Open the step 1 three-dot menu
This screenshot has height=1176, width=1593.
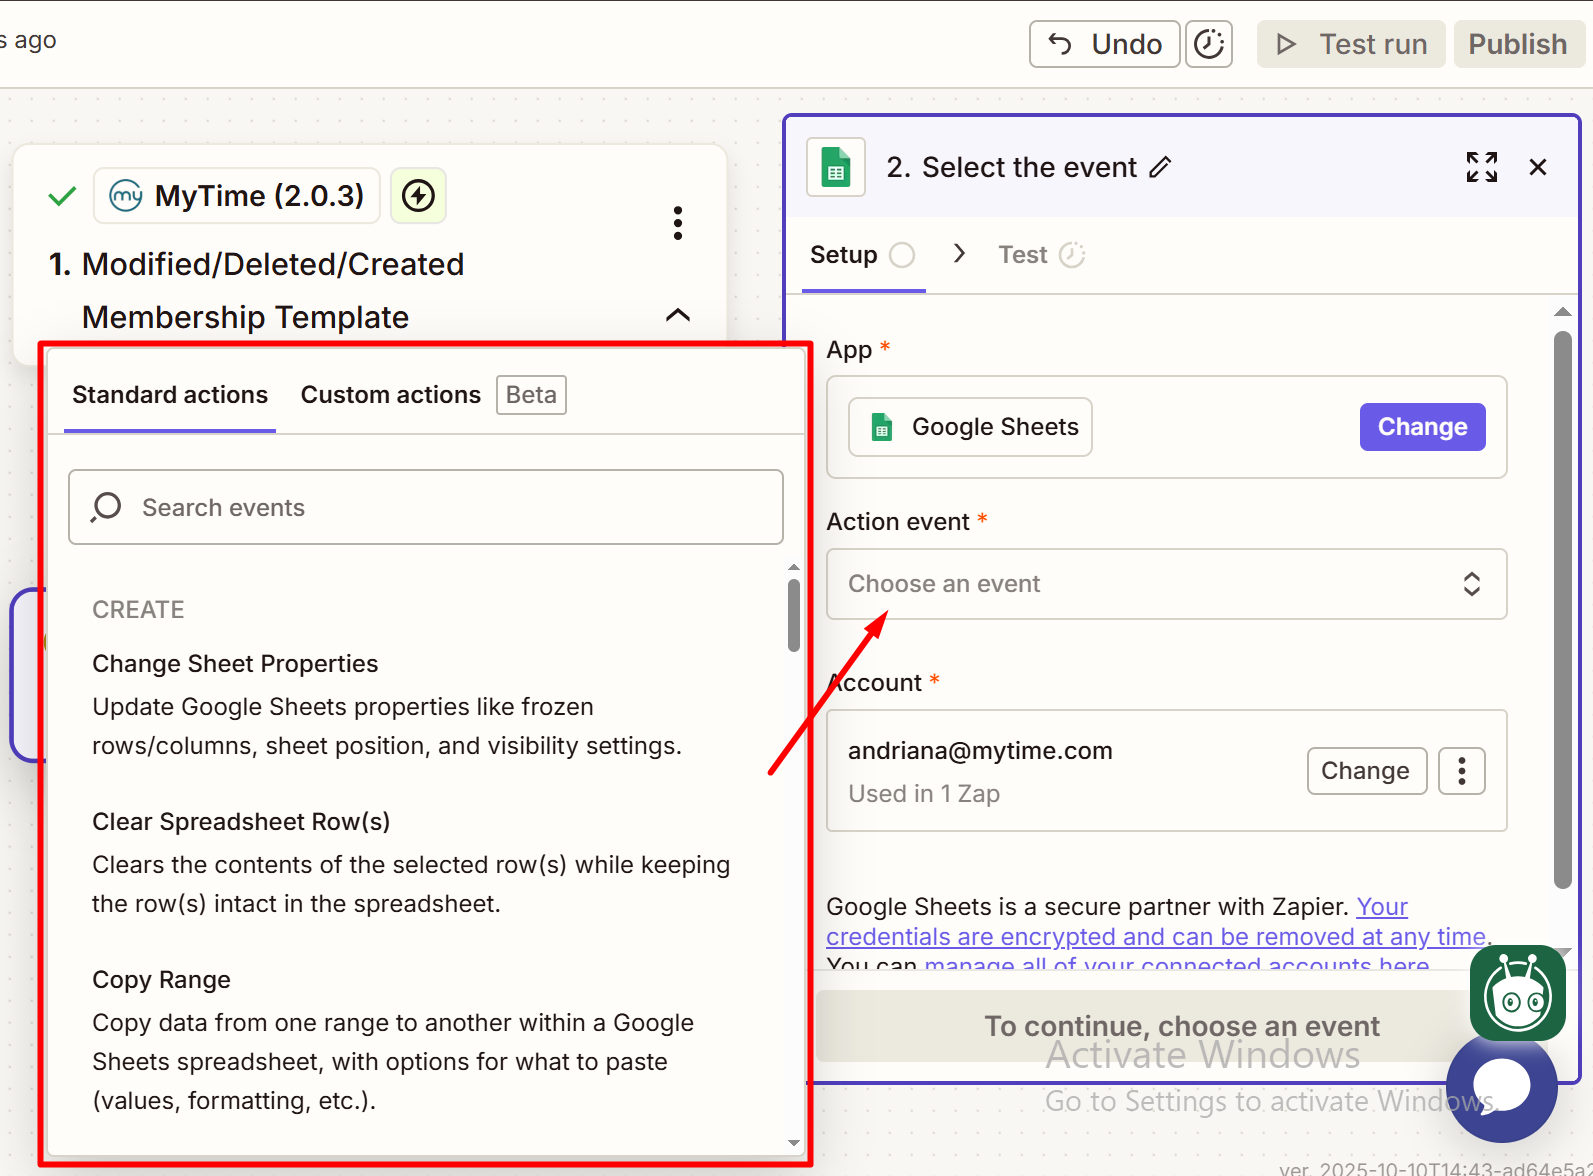pyautogui.click(x=678, y=223)
